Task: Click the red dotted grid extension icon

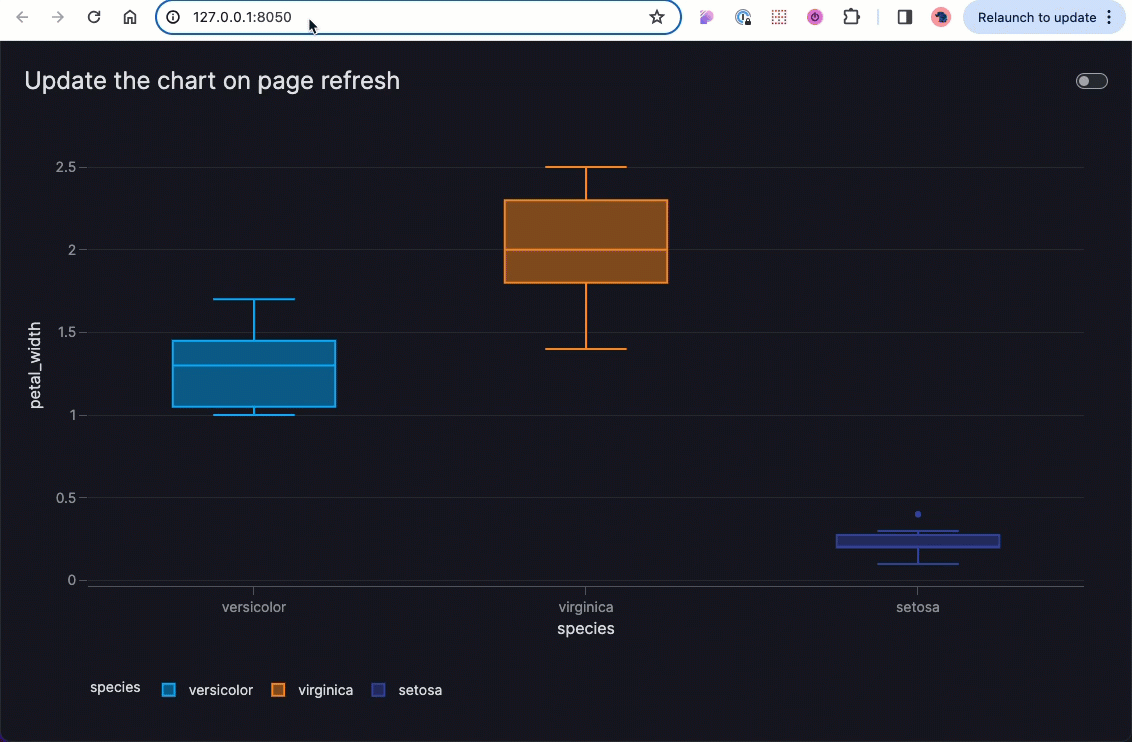Action: coord(779,17)
